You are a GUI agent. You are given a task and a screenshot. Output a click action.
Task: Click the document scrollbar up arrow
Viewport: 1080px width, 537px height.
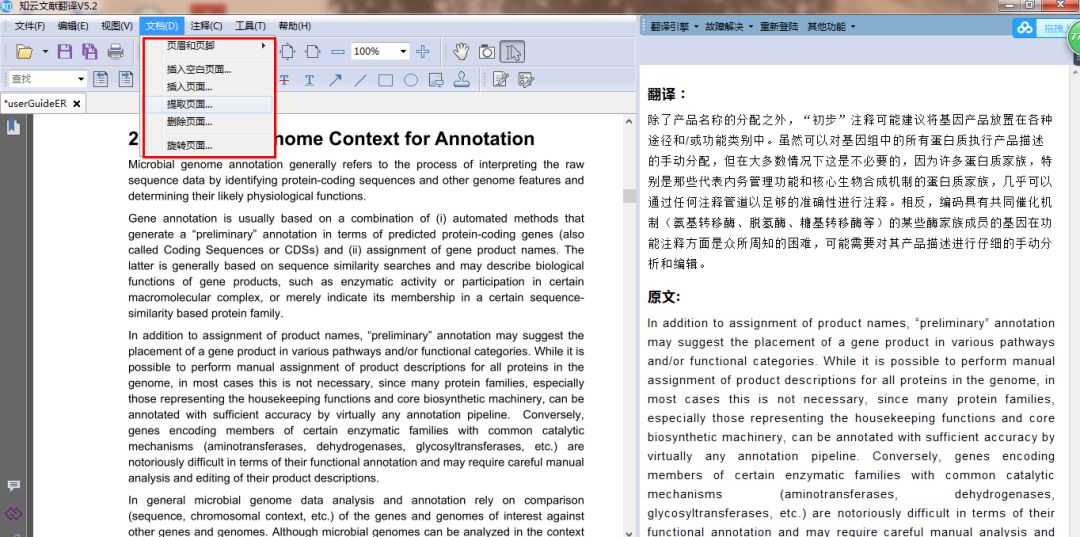[629, 121]
